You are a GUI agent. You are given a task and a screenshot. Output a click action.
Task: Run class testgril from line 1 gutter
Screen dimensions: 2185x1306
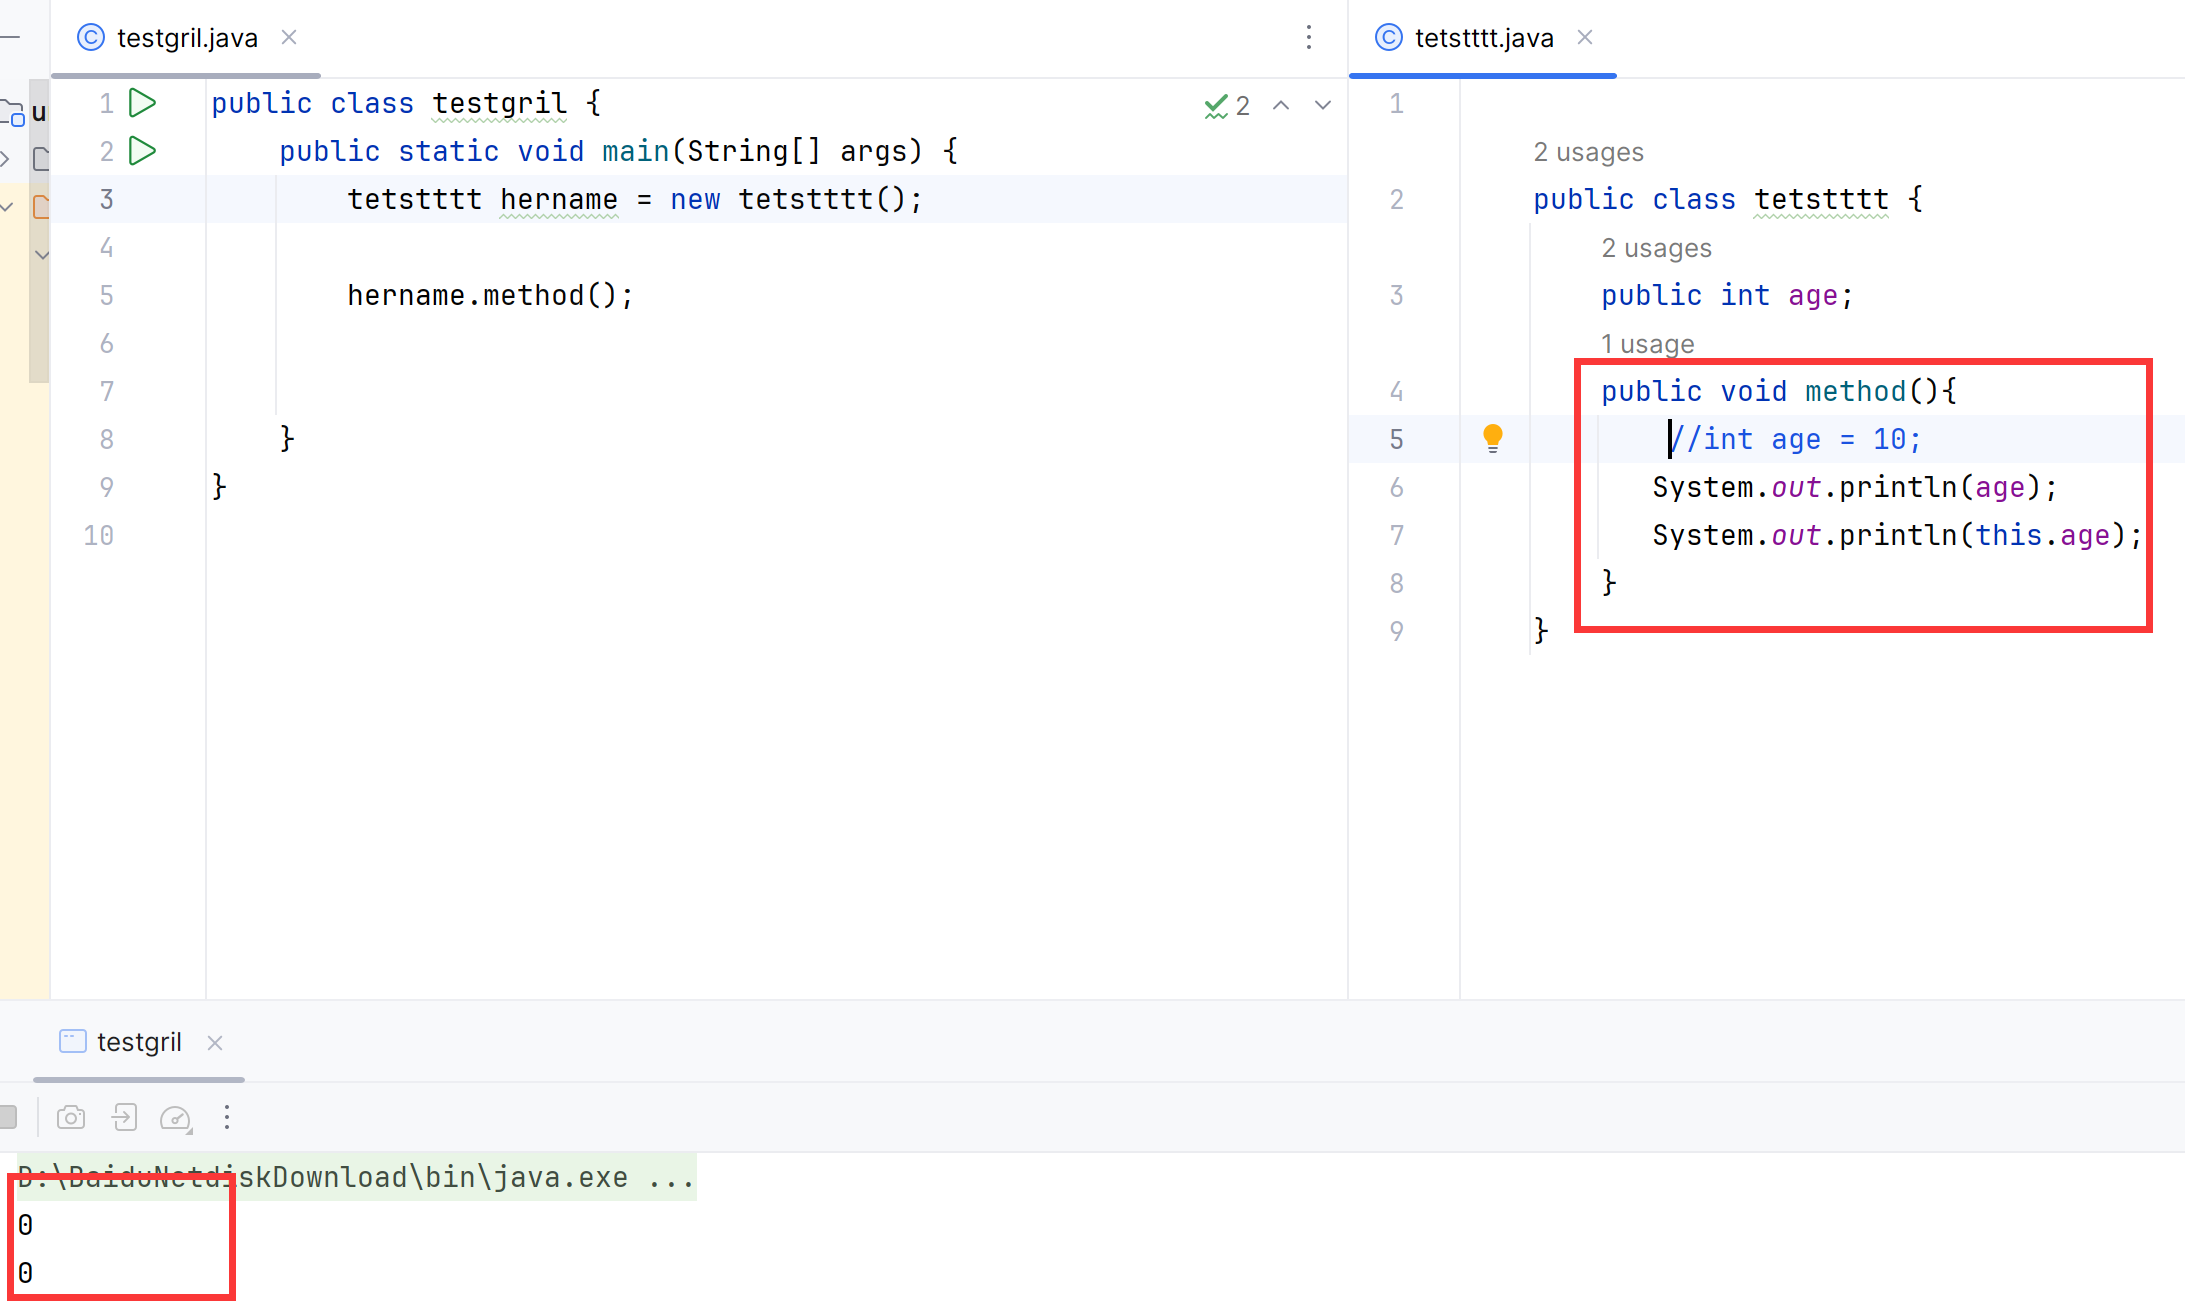[143, 103]
